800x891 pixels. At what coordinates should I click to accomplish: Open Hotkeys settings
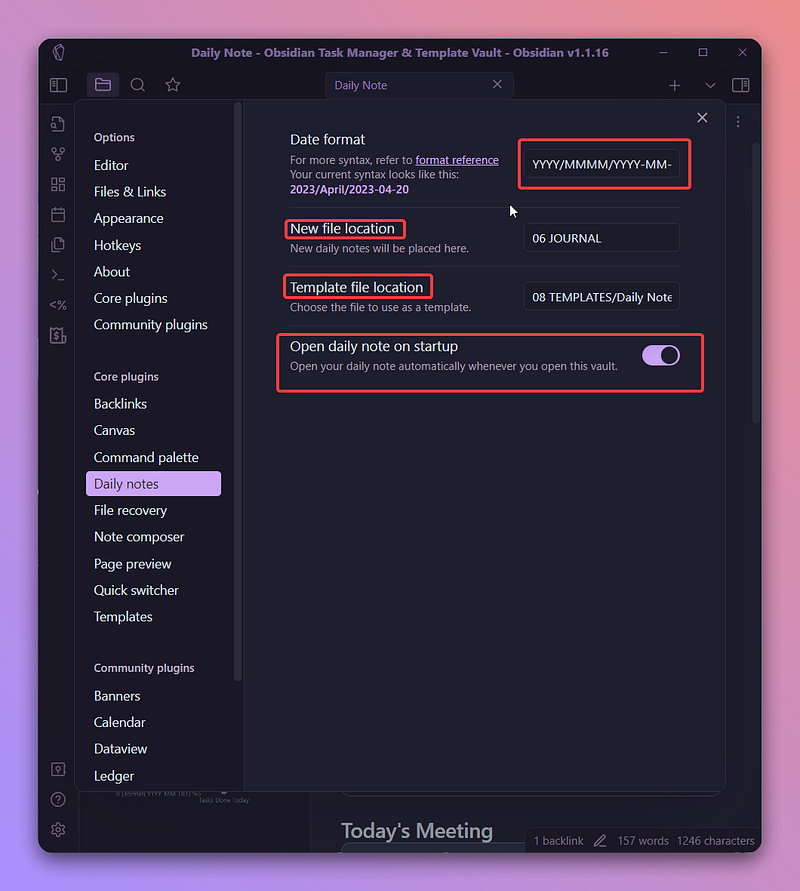(118, 245)
